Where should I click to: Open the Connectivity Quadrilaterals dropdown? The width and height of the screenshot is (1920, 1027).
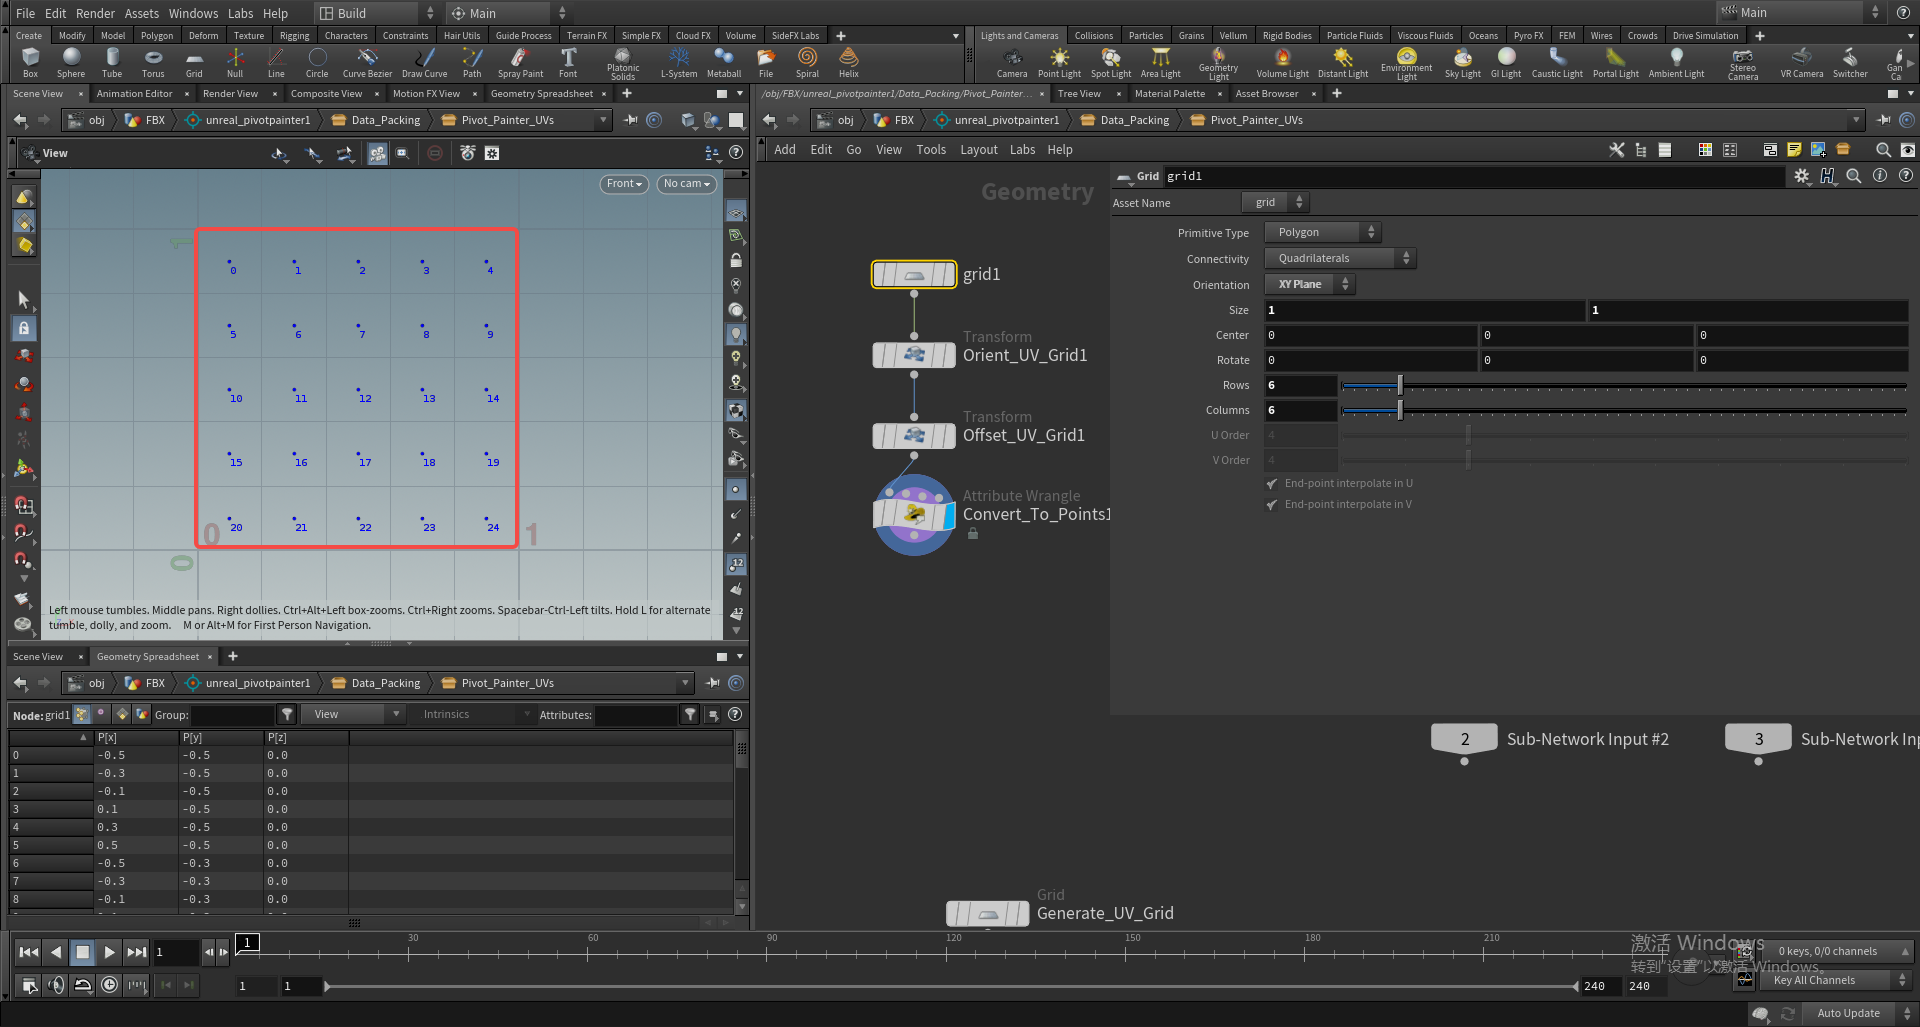pos(1340,258)
